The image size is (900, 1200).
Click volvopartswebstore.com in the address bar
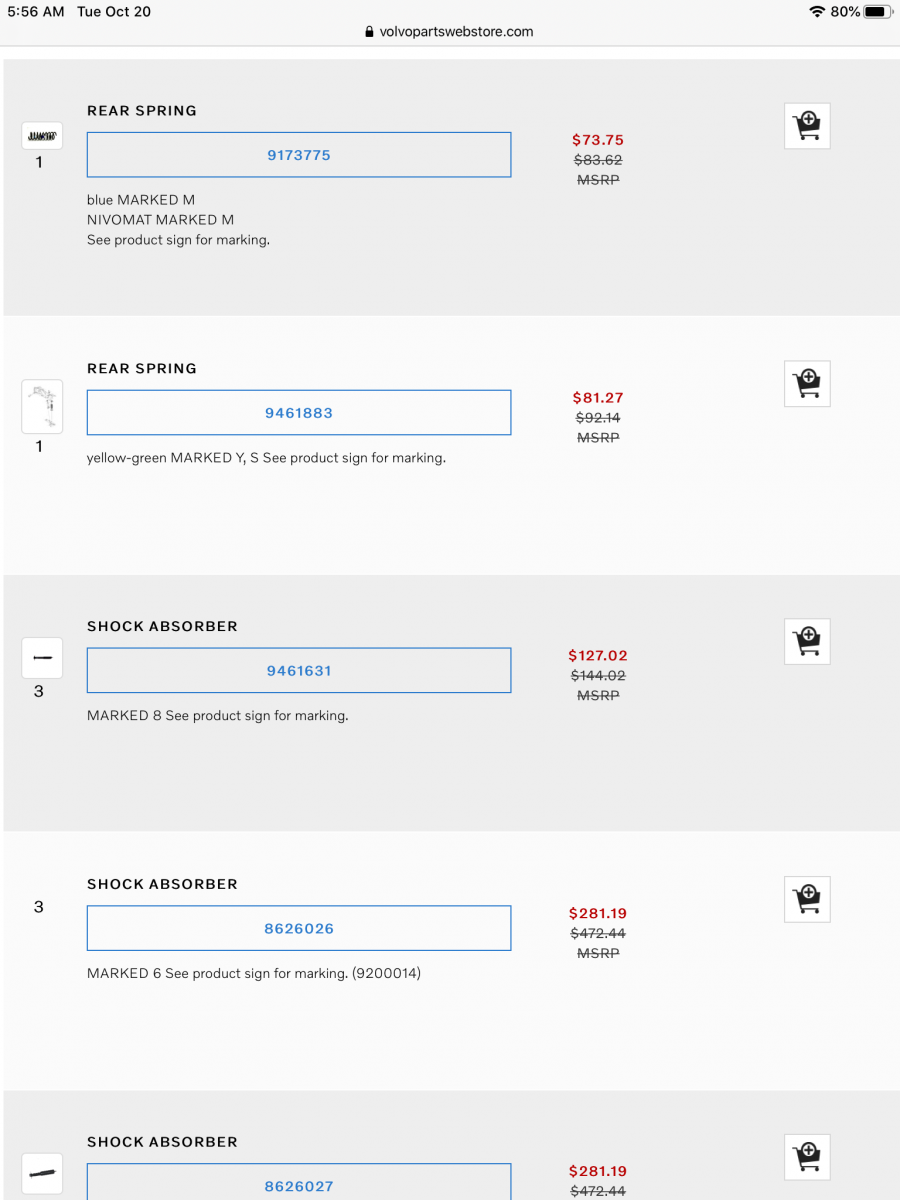tap(458, 31)
